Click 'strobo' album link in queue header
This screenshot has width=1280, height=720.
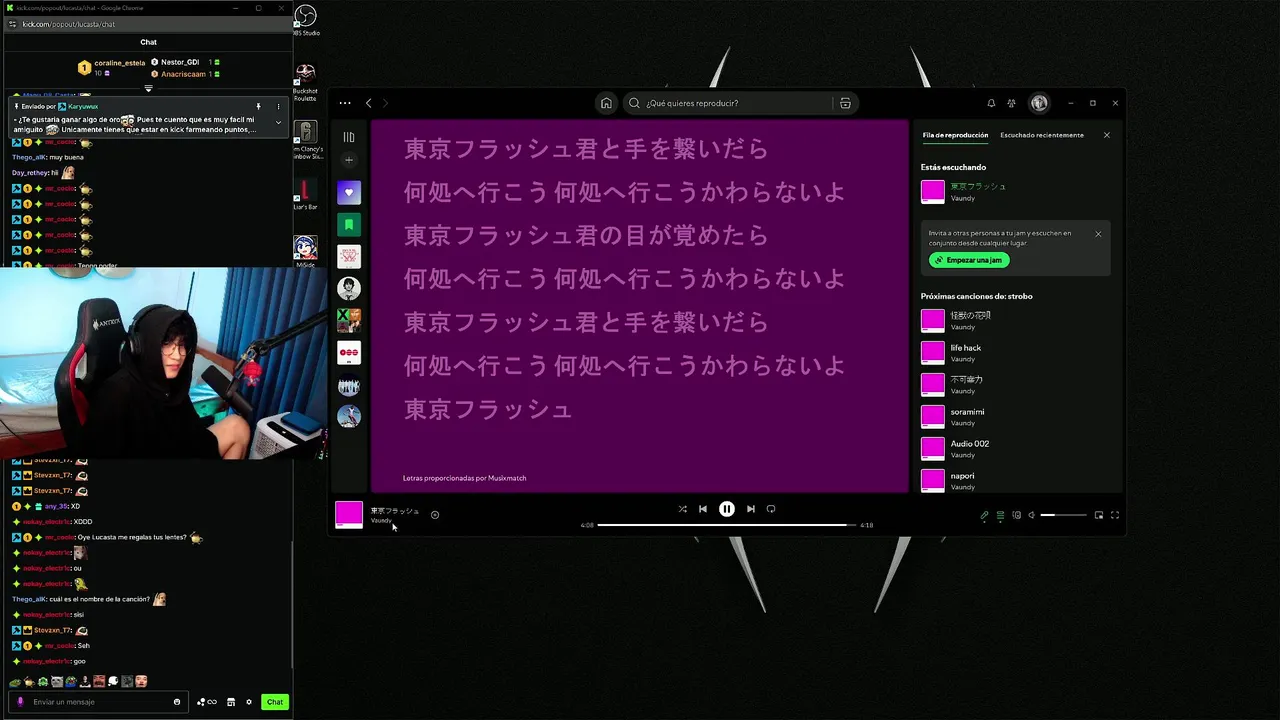[1020, 296]
